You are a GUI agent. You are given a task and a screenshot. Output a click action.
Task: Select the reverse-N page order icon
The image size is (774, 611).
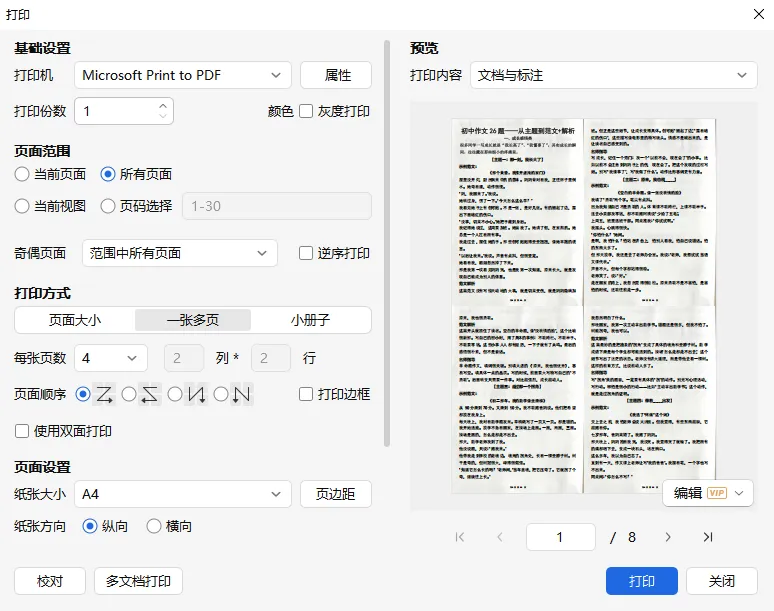click(196, 394)
